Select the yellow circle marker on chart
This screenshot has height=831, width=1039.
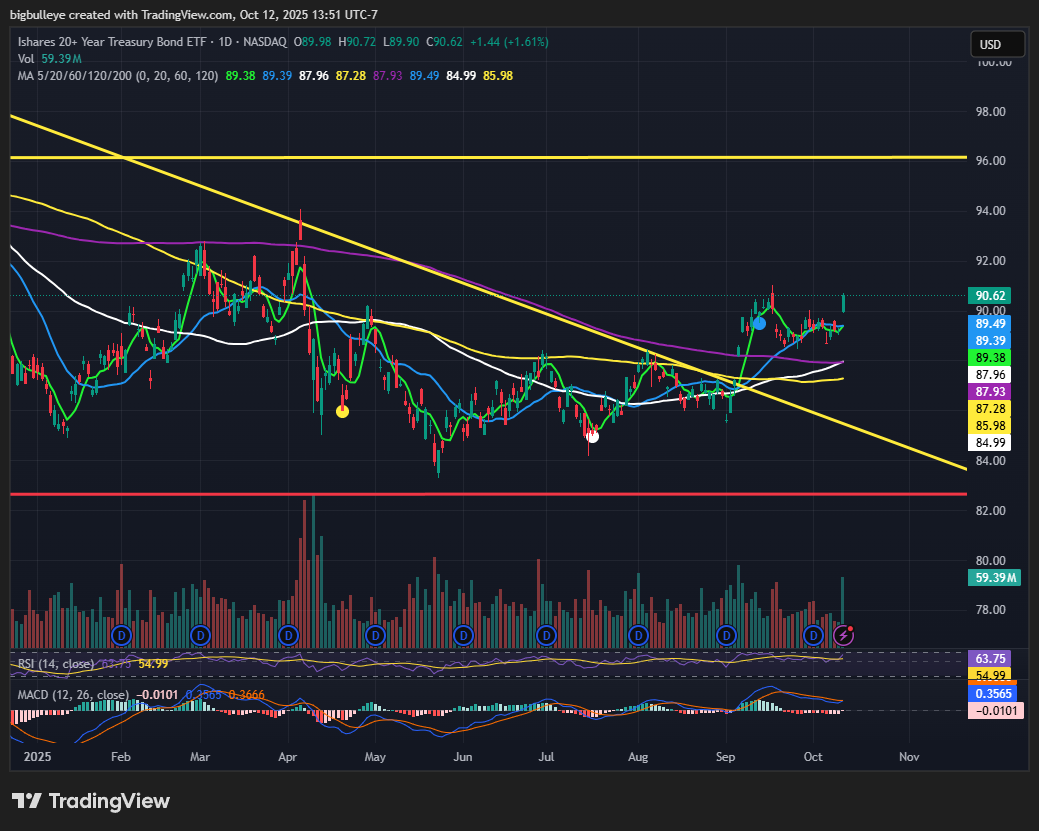(x=342, y=412)
